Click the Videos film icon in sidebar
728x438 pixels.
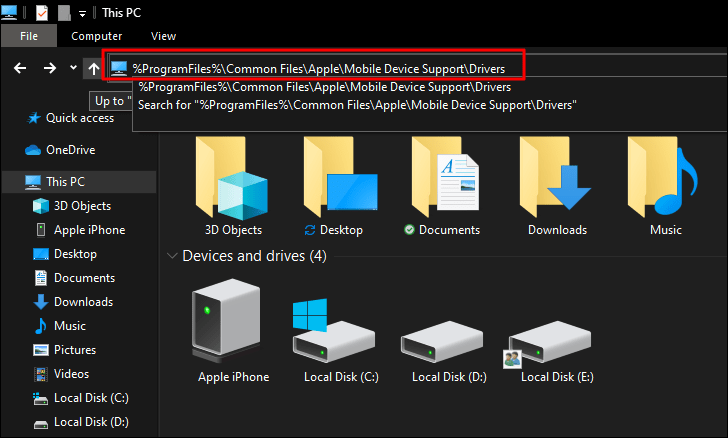coord(41,374)
